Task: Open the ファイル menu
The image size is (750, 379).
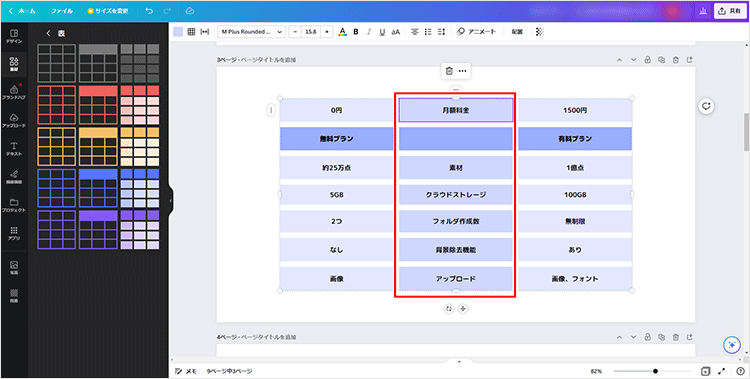Action: click(62, 11)
